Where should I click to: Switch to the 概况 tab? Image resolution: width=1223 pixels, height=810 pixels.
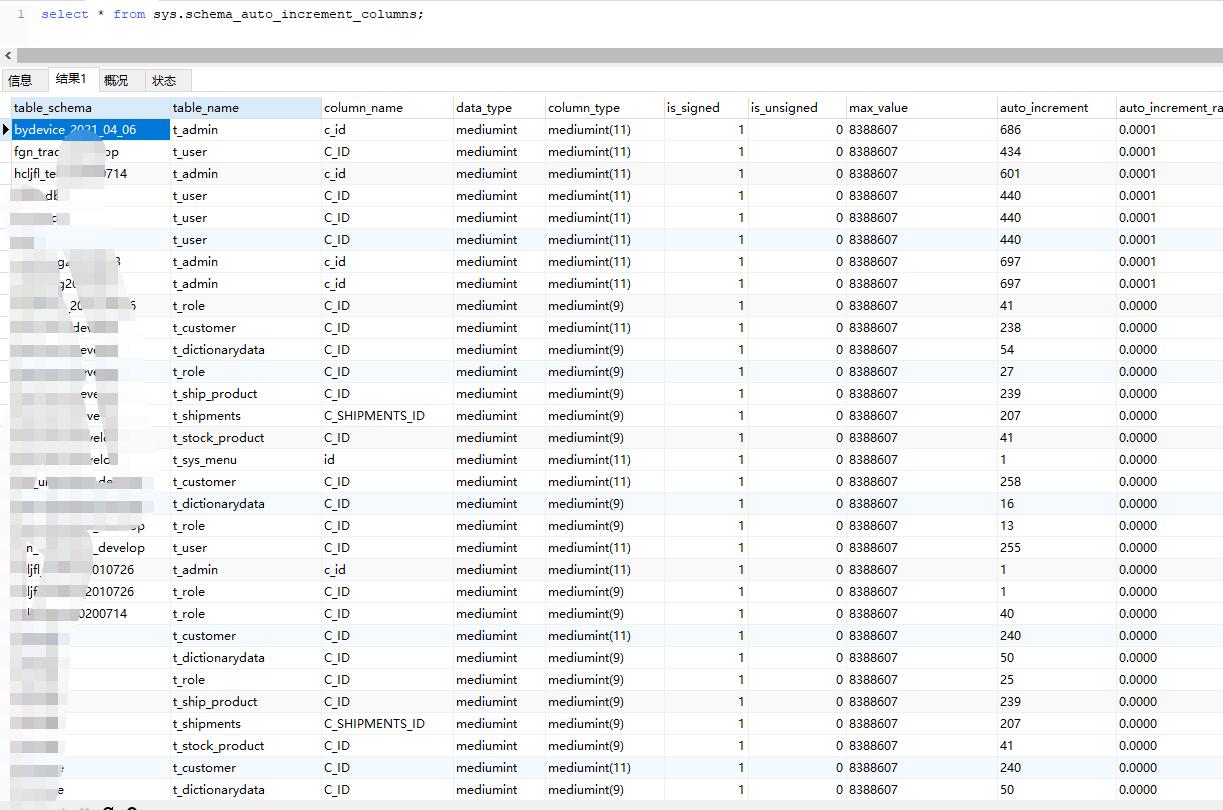[116, 80]
